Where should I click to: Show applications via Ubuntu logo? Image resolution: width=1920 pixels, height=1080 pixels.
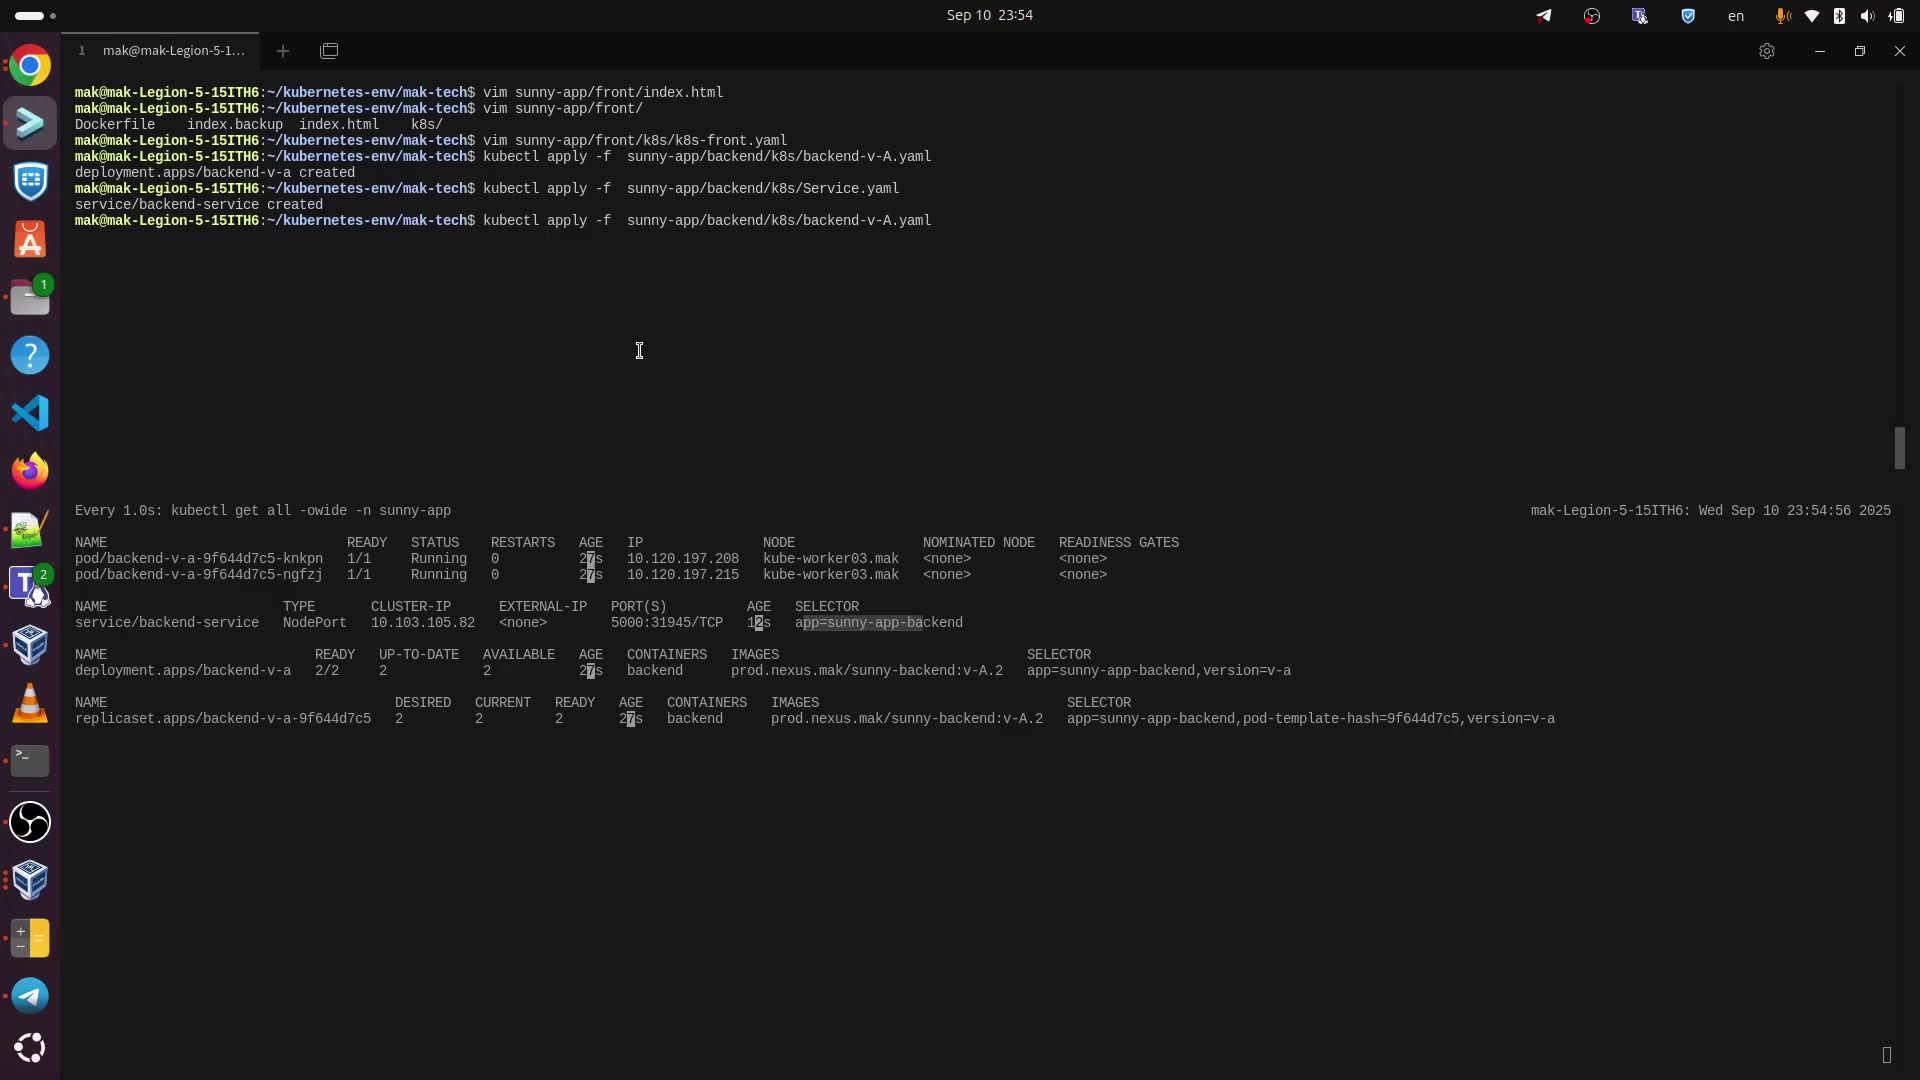[x=30, y=1048]
